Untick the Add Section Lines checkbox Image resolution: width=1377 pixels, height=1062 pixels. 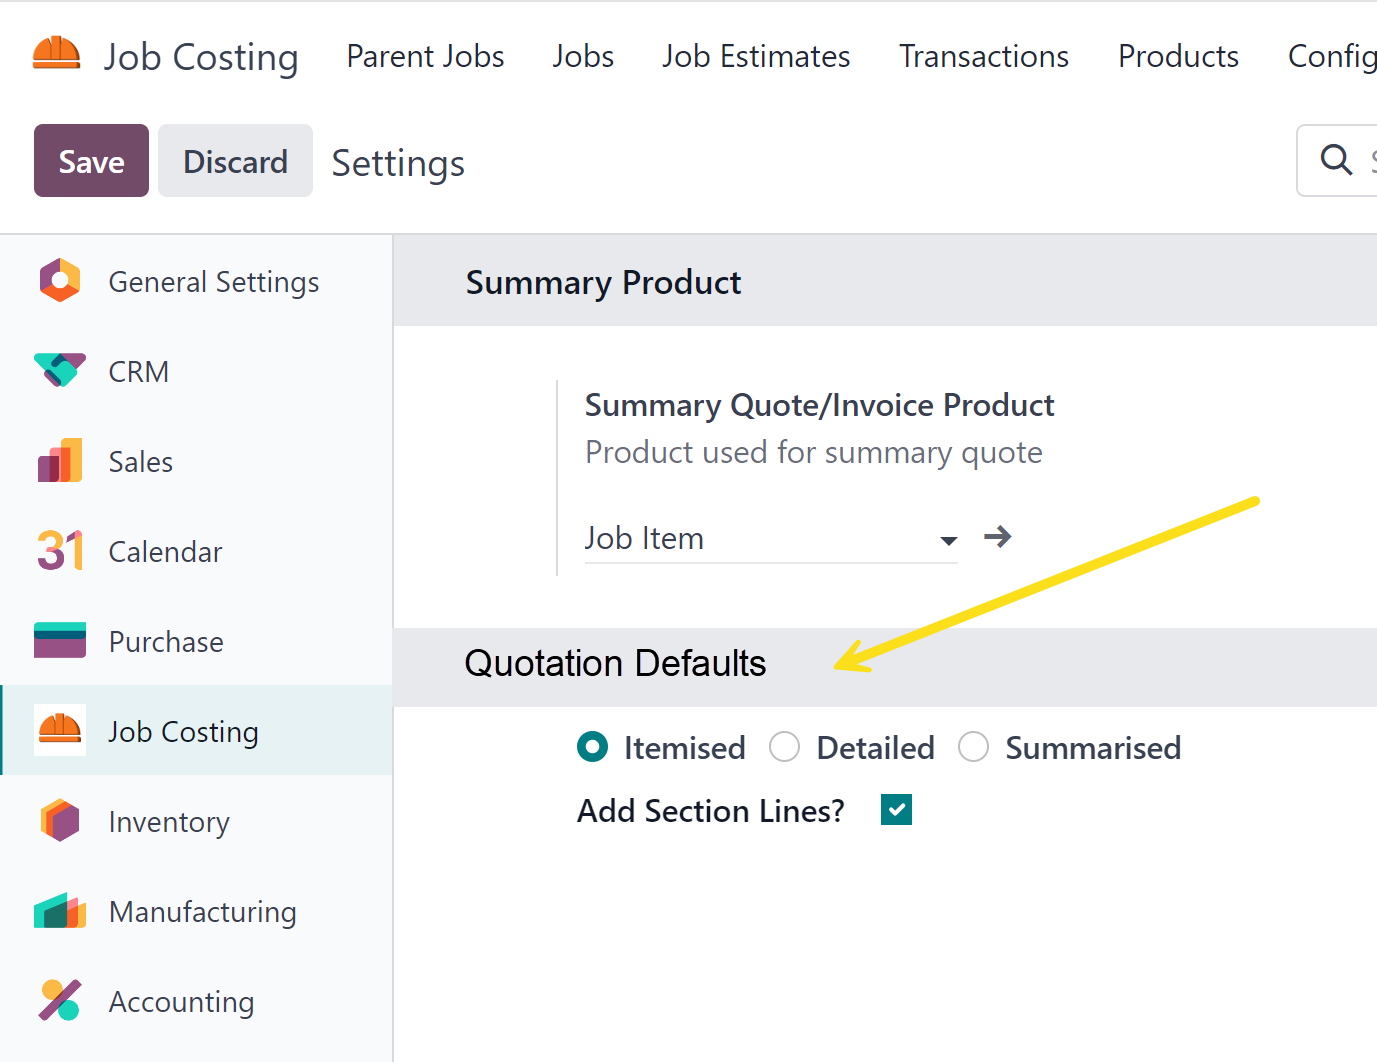[896, 810]
